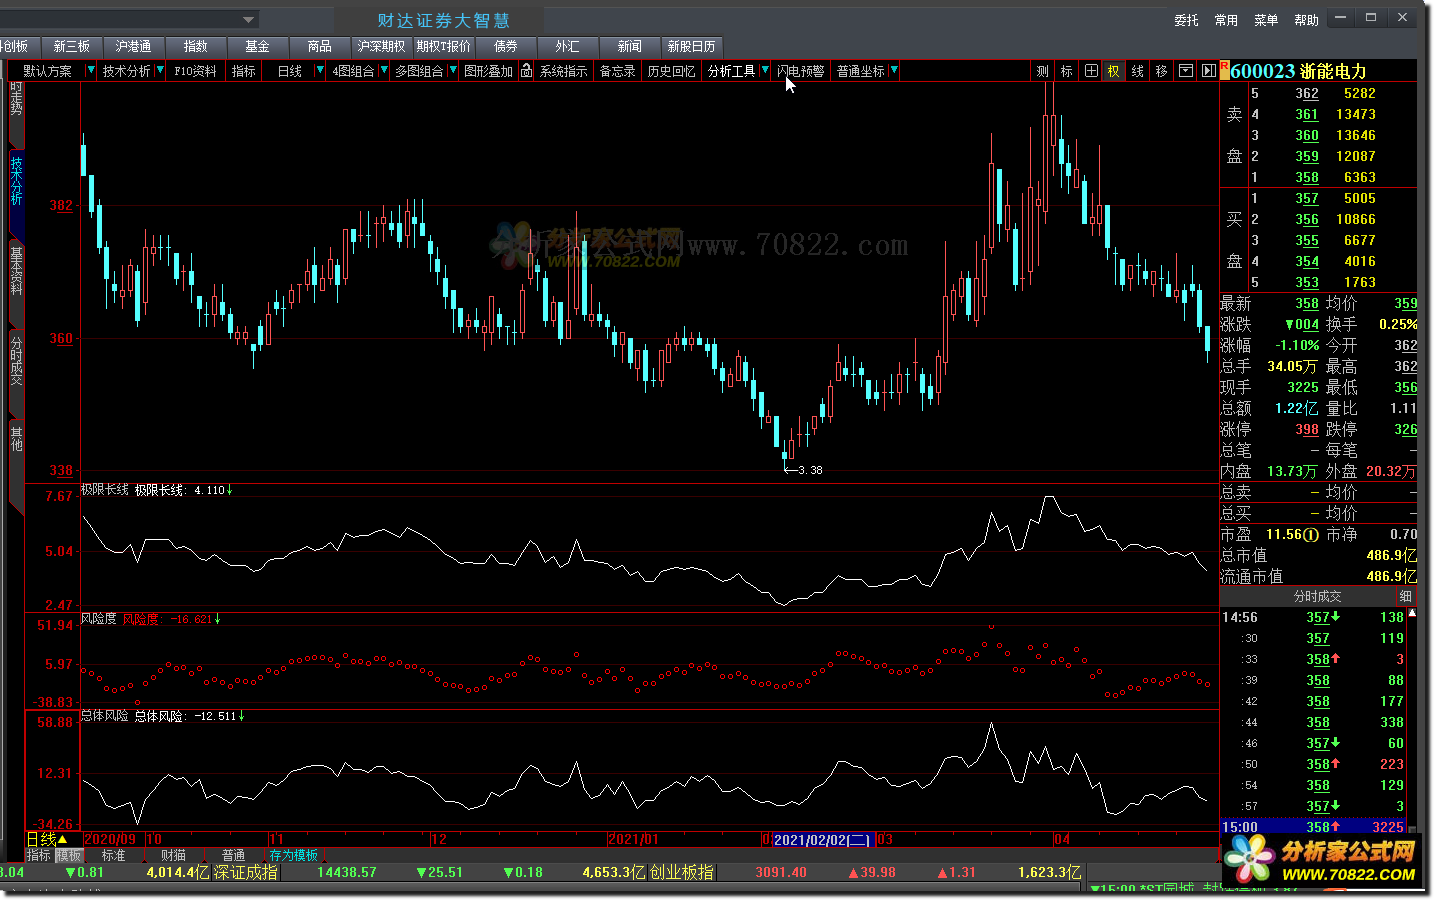
Task: Click the 标 mark tool icon
Action: click(1066, 71)
